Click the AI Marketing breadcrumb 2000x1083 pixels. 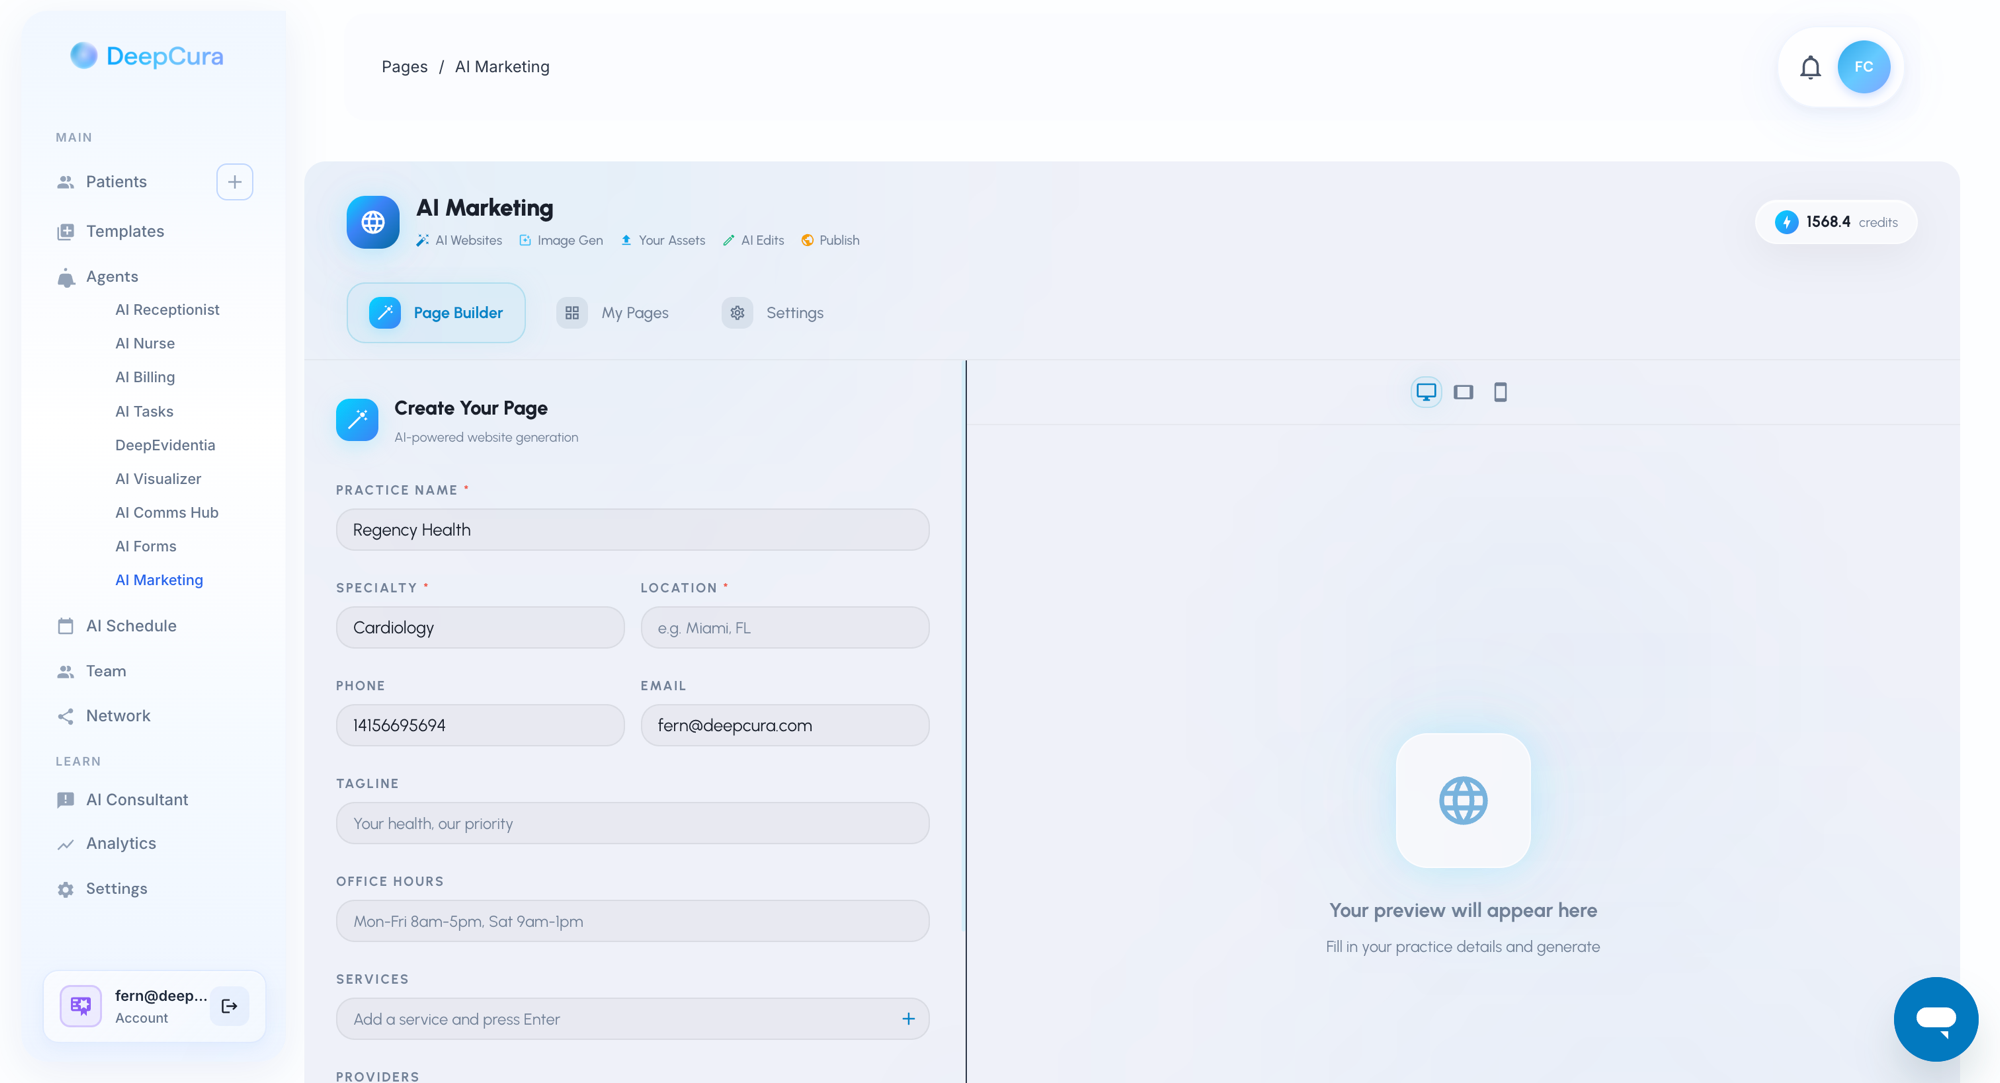[502, 67]
